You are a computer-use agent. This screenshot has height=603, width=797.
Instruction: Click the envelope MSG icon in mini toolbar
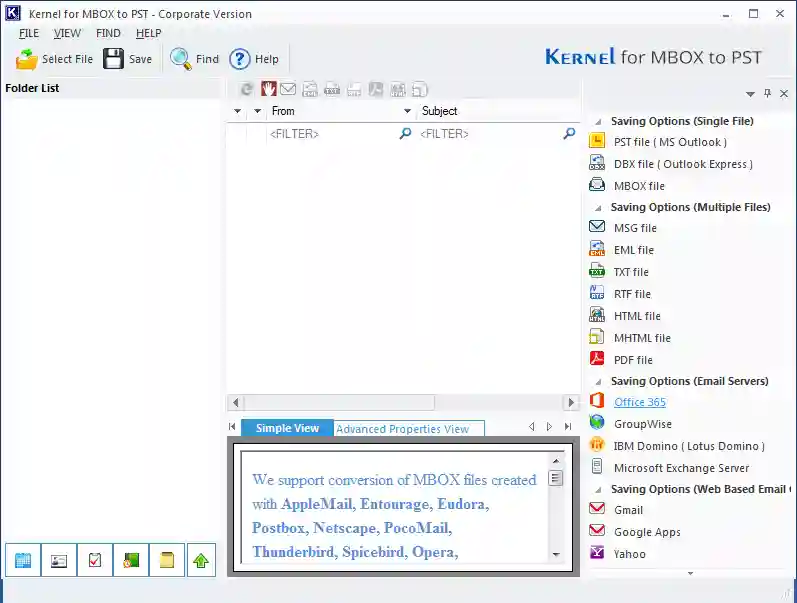coord(288,89)
